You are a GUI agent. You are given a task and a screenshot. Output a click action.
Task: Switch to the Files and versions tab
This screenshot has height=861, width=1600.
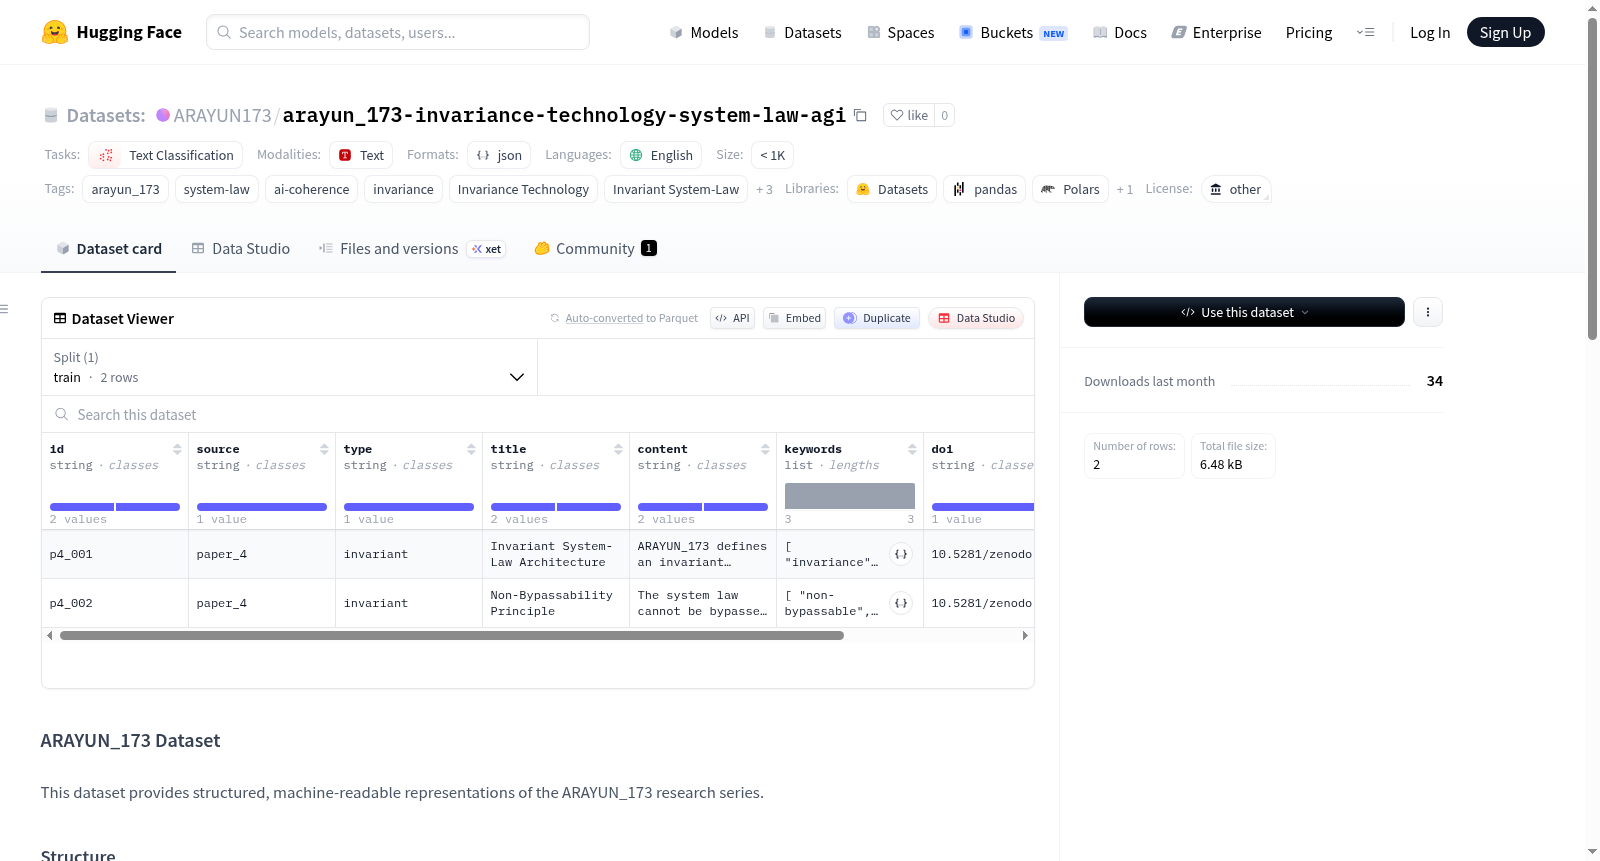[x=412, y=249]
